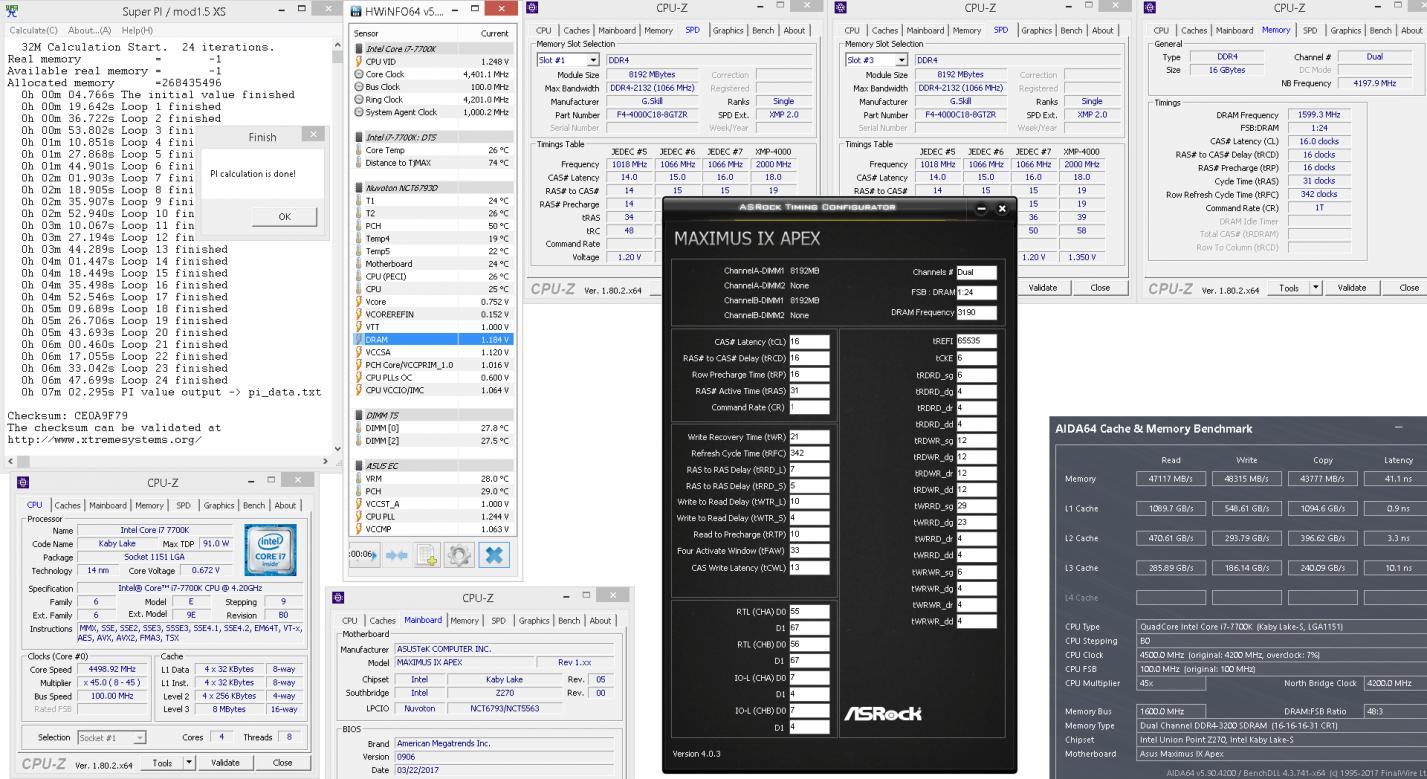Image resolution: width=1427 pixels, height=779 pixels.
Task: Click Validate in CPU-Z CPU window
Action: pos(225,762)
